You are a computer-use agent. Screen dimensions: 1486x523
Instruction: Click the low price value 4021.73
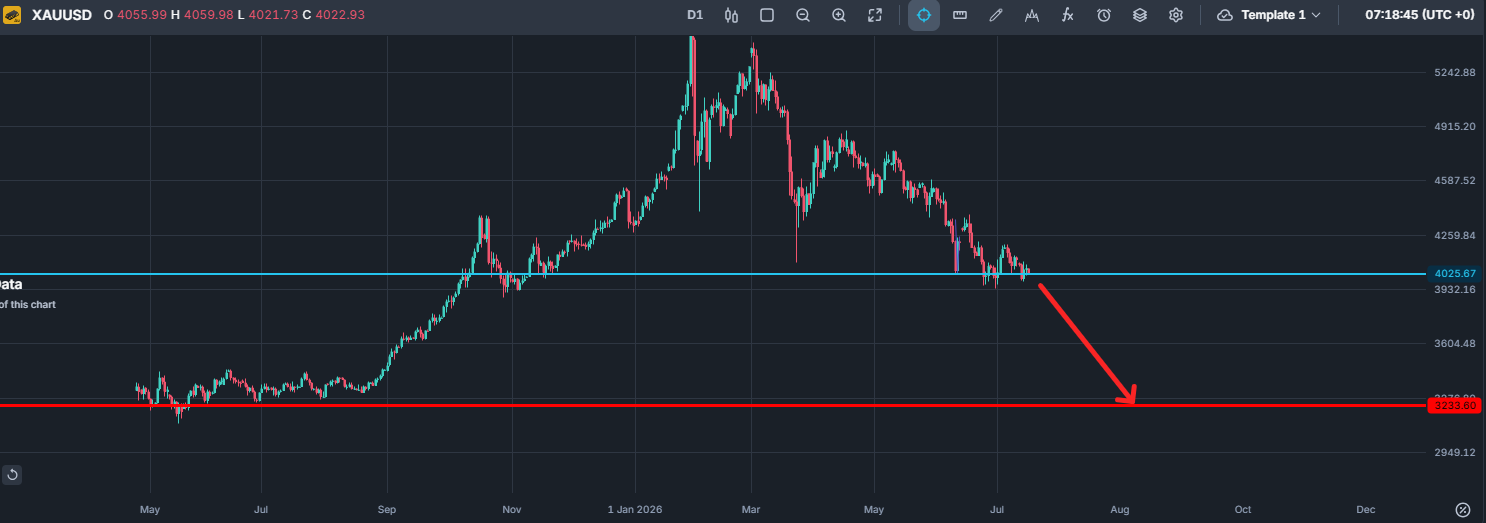(273, 15)
